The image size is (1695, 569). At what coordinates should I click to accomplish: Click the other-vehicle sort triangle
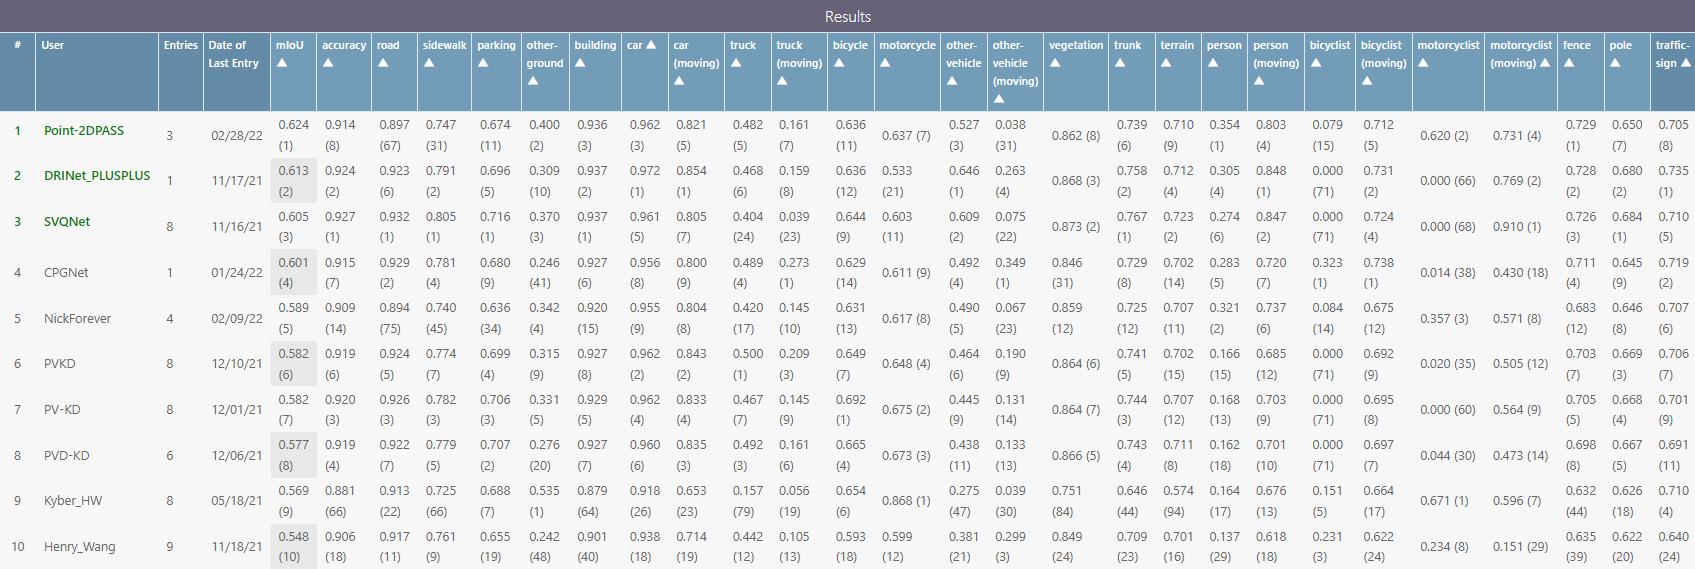pyautogui.click(x=952, y=81)
